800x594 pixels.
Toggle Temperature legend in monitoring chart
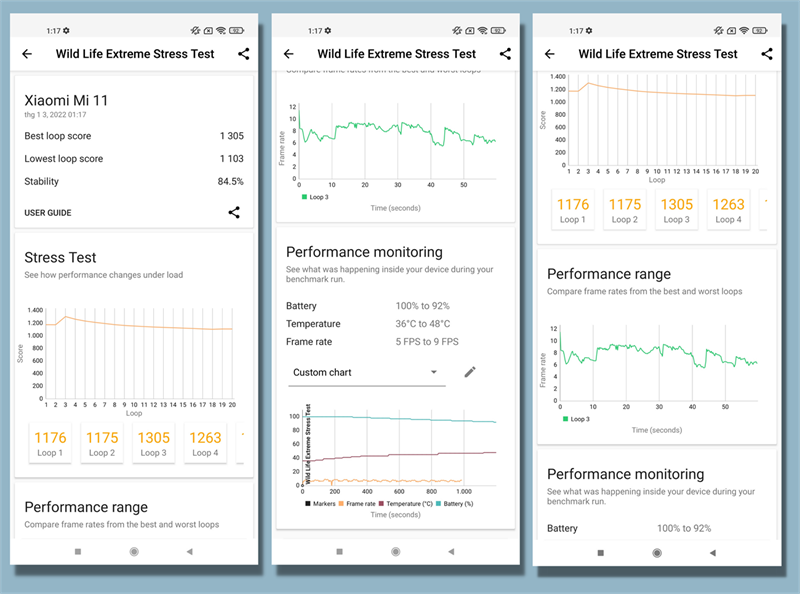(x=406, y=504)
